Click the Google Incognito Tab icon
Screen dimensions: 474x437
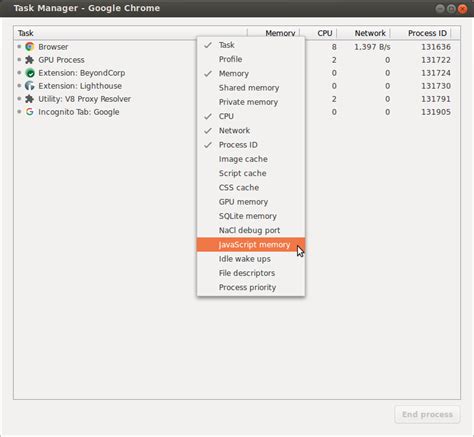pos(30,112)
